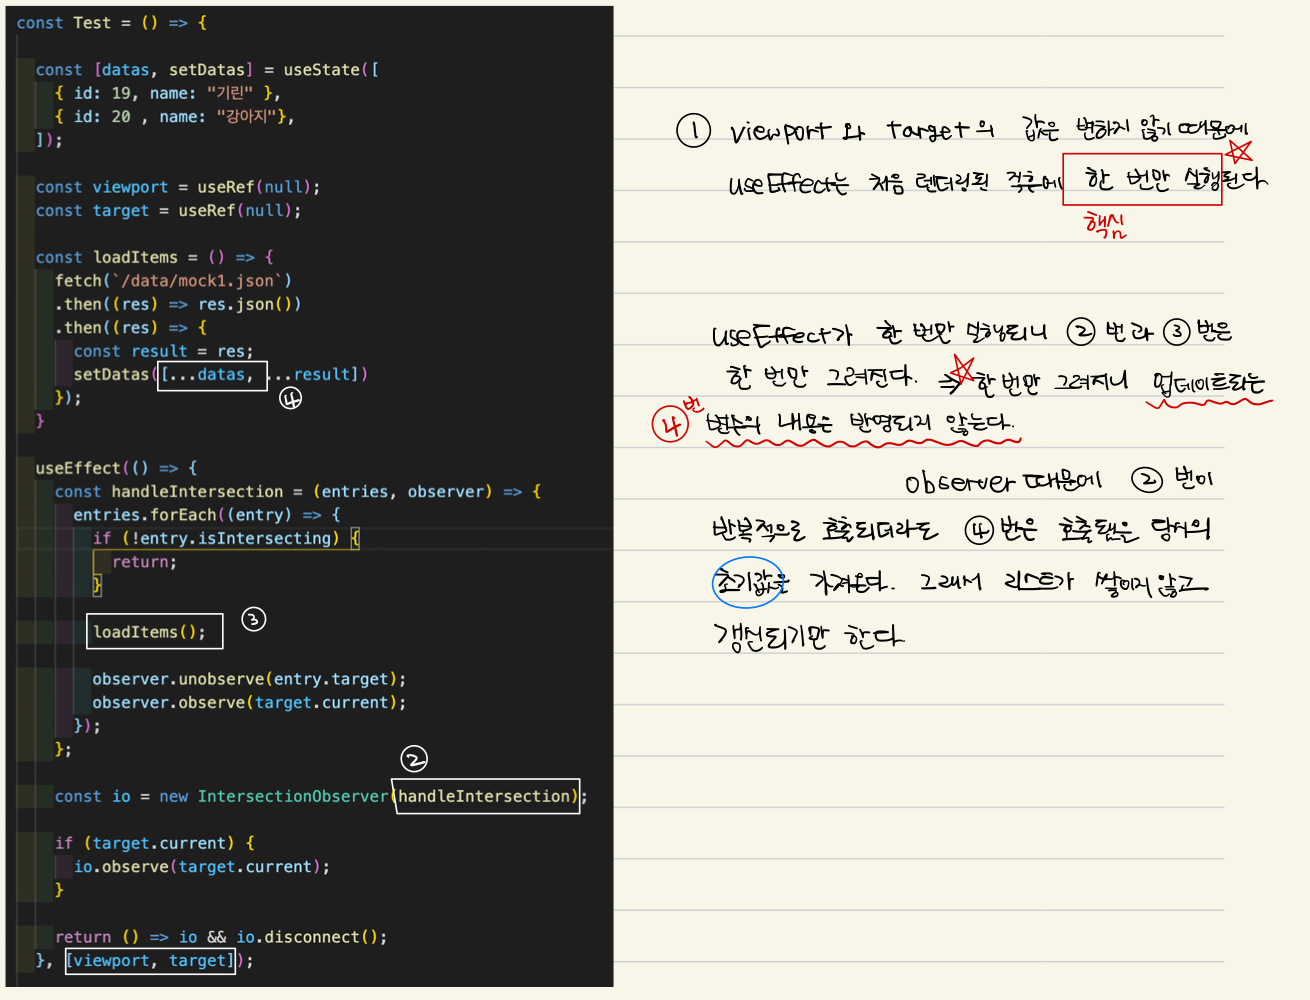Click the '.then((res) => res.json())' line
Screen dimensions: 1310x1000
pos(178,304)
